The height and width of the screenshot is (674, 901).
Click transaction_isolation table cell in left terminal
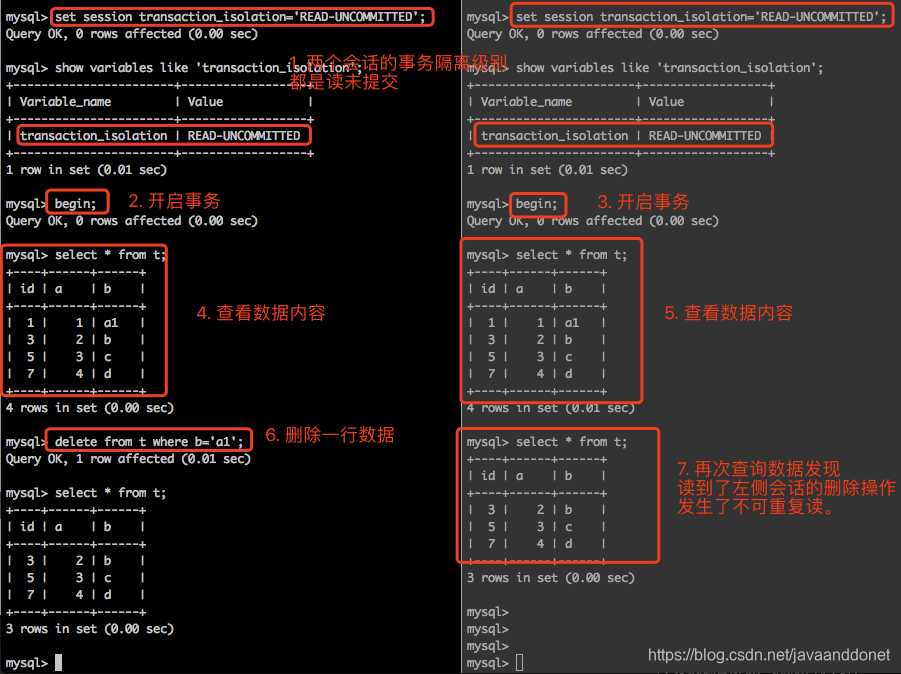coord(94,136)
